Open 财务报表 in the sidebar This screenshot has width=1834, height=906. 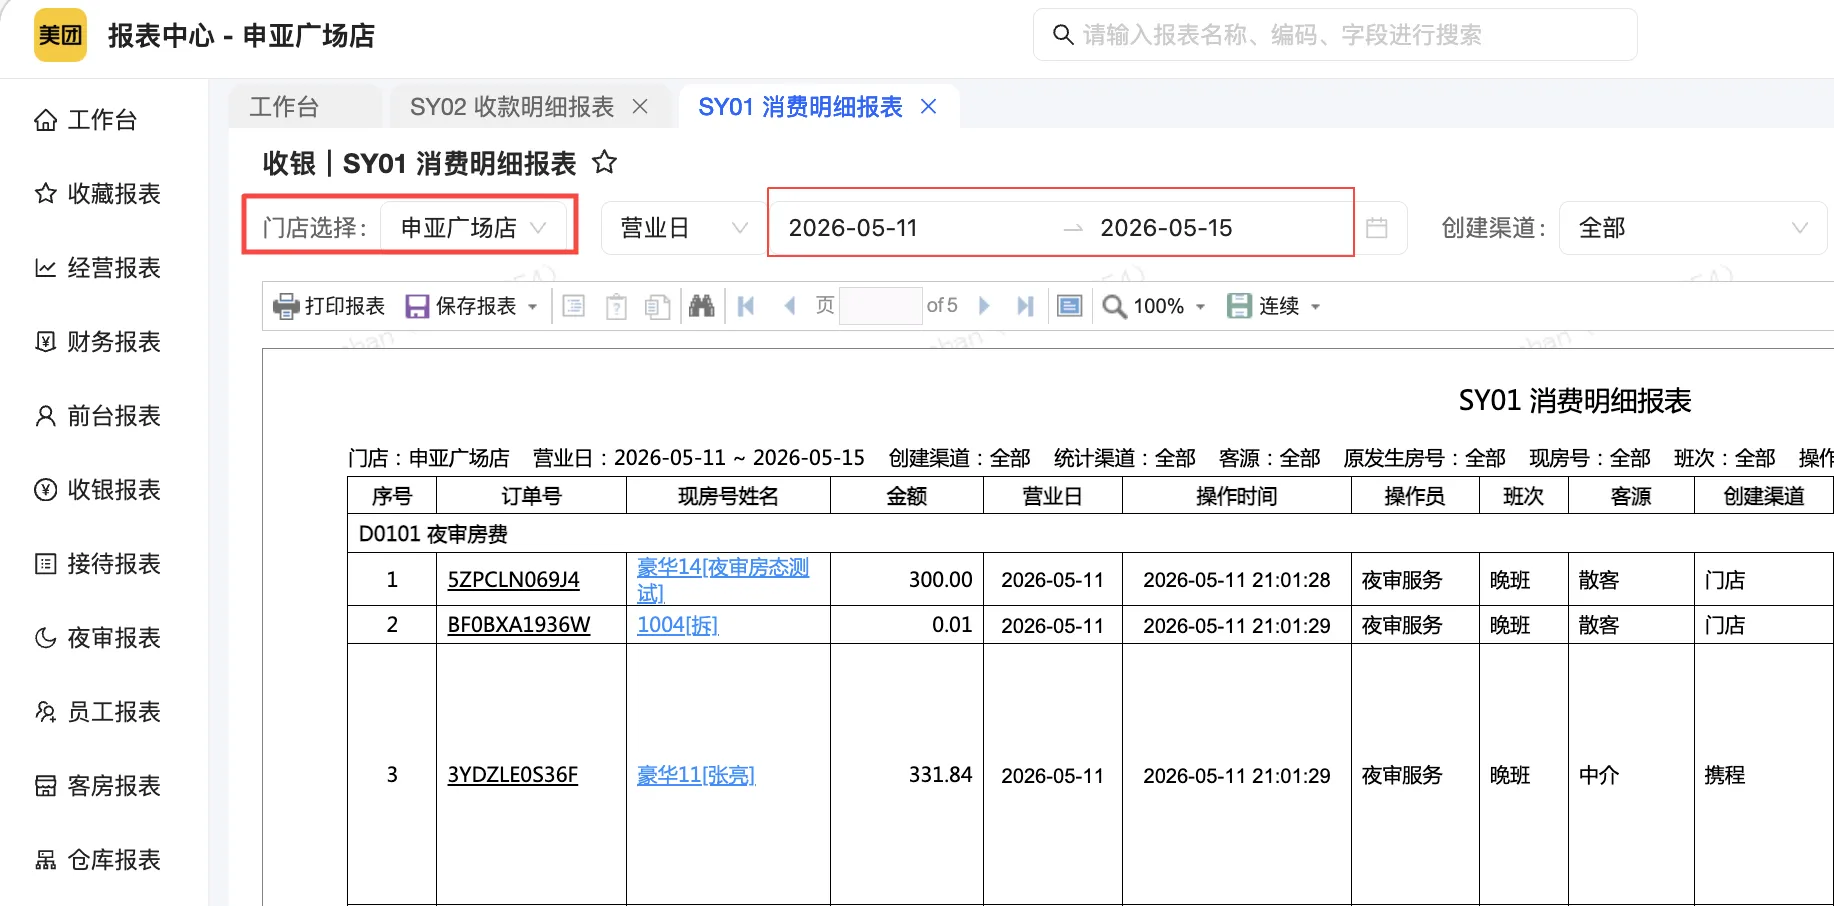pyautogui.click(x=98, y=342)
